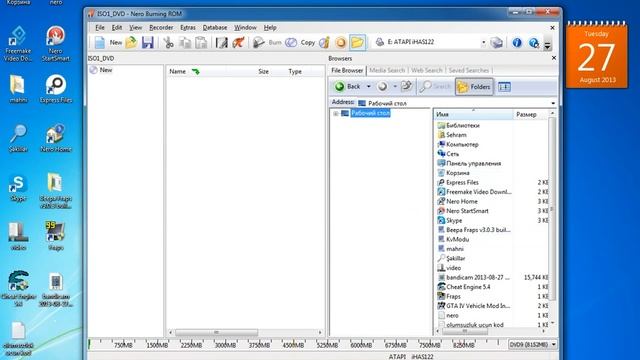Viewport: 640px width, 360px height.
Task: Start the Burn process from toolbar
Action: (267, 42)
